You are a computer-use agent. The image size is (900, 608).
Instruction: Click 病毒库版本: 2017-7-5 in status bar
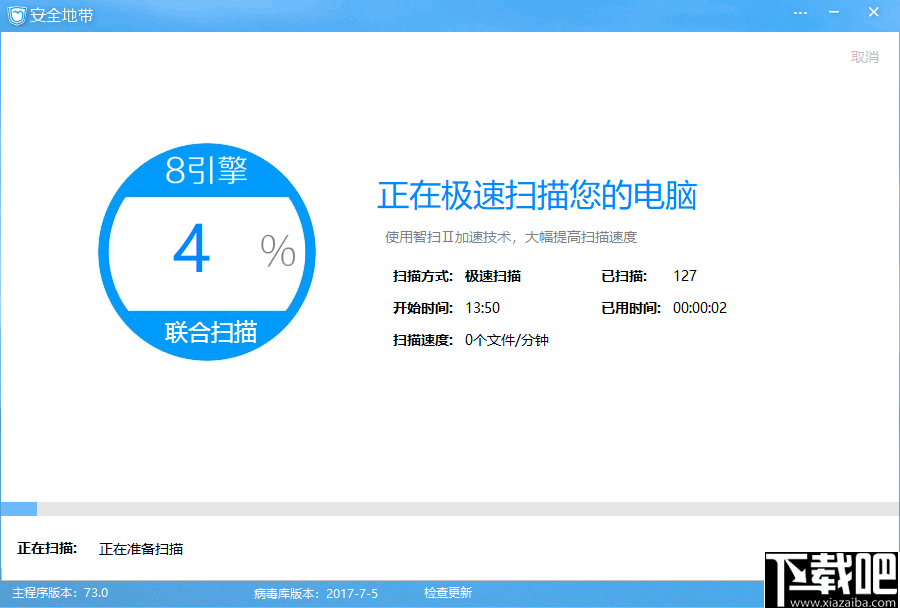pyautogui.click(x=316, y=593)
